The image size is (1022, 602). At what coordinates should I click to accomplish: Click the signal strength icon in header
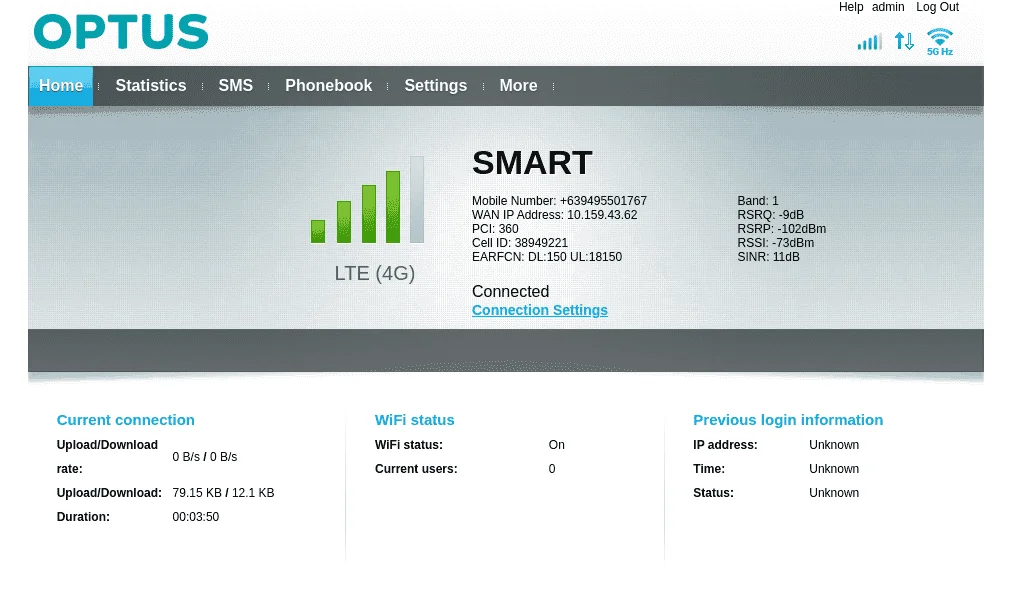[x=869, y=42]
